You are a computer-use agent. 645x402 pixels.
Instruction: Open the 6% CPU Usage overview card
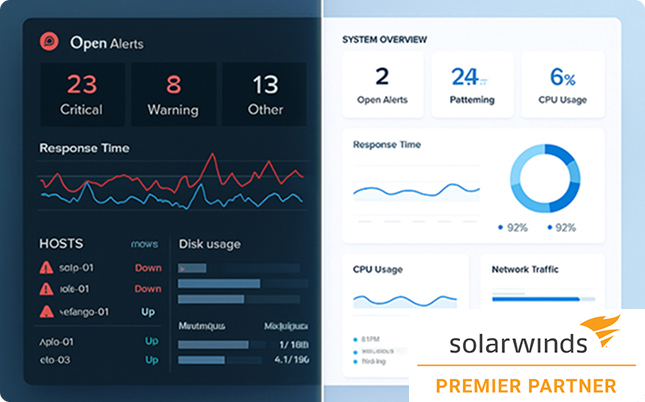pyautogui.click(x=563, y=85)
